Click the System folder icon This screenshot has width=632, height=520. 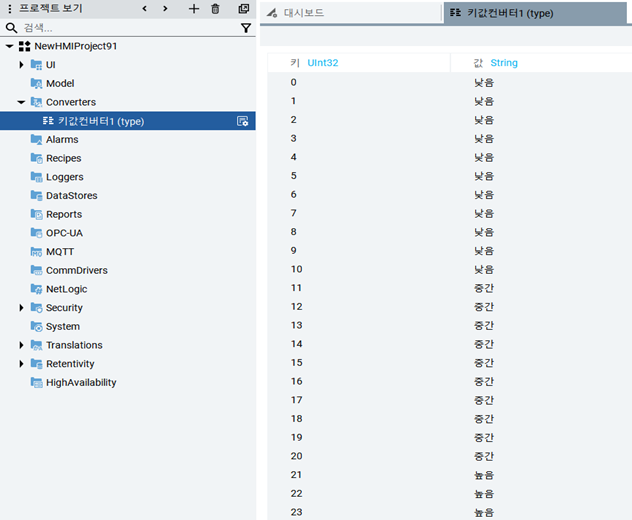[x=36, y=327]
